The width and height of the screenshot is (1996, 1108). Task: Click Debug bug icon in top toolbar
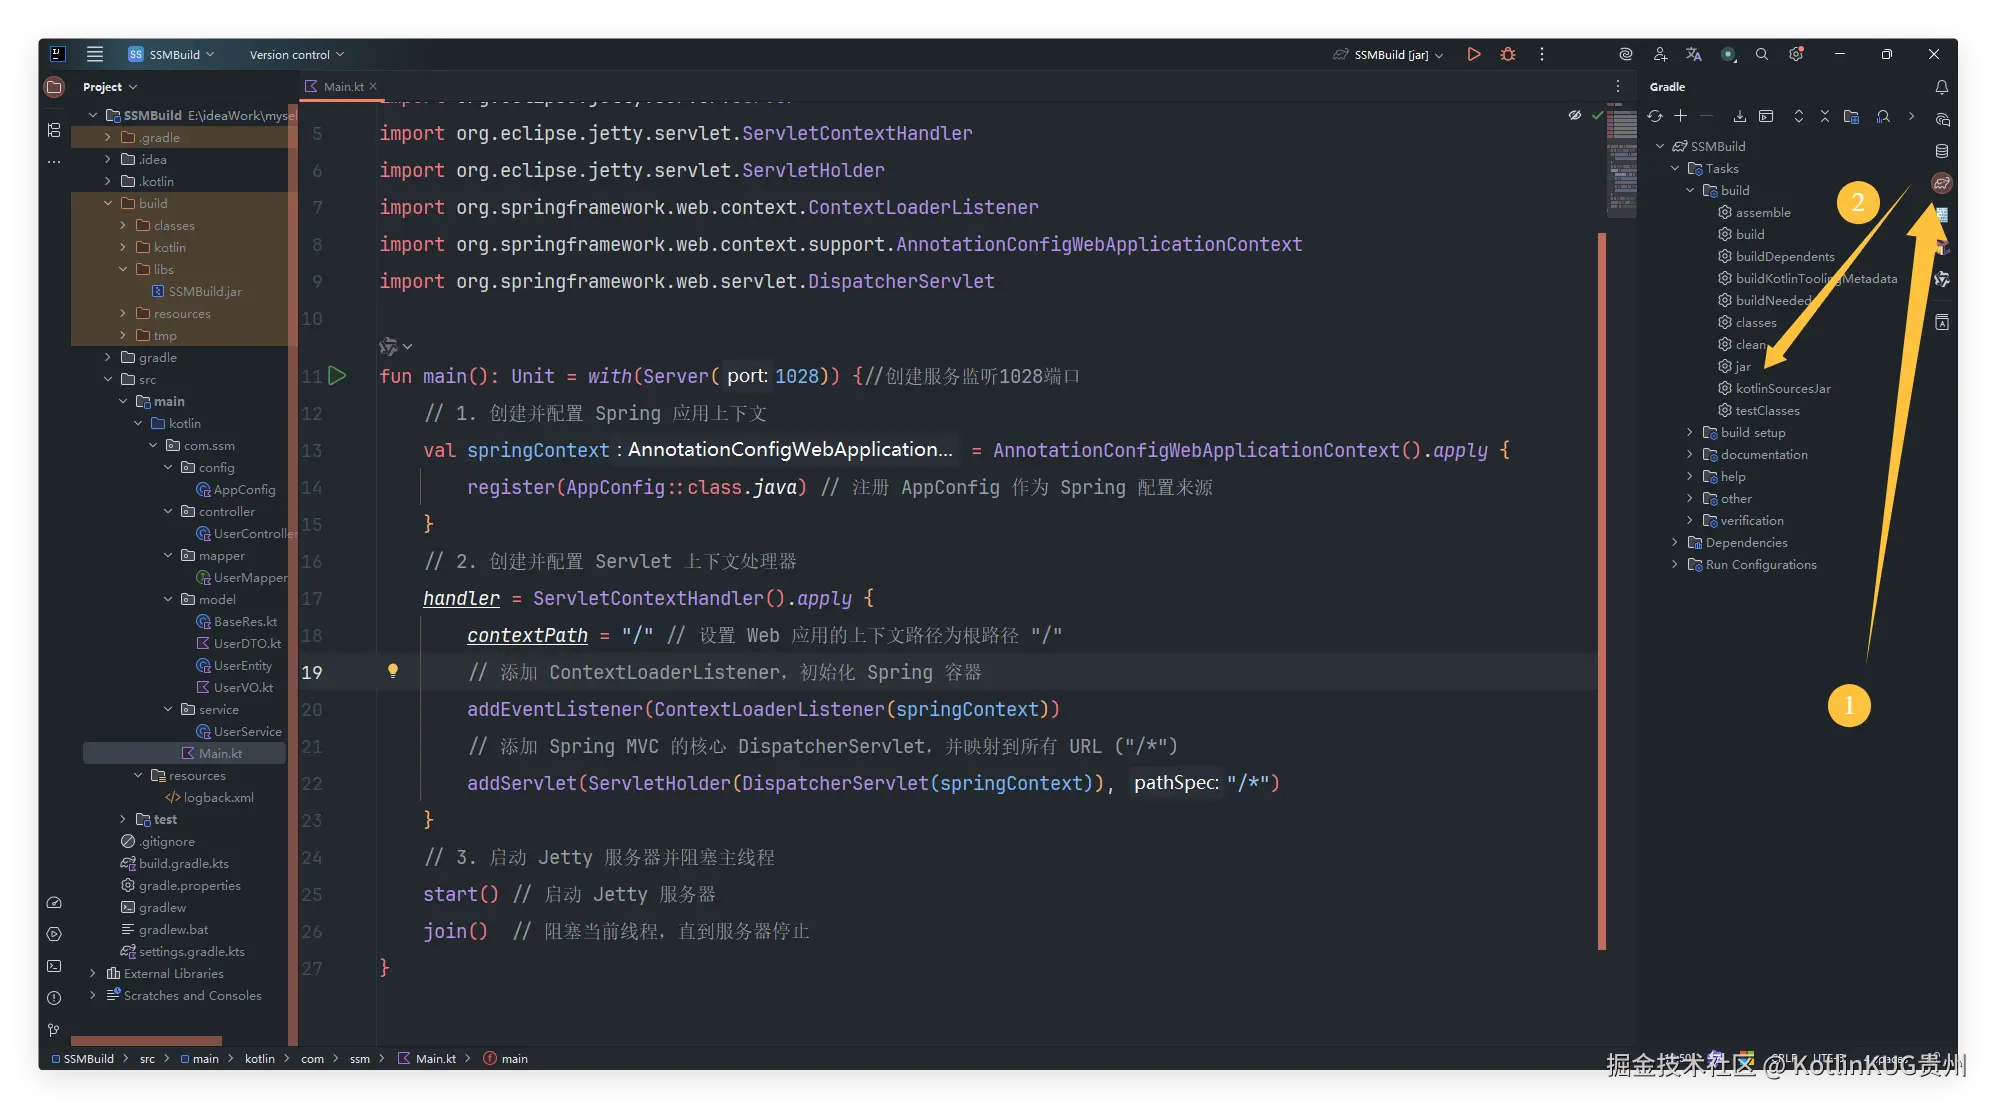(1508, 54)
